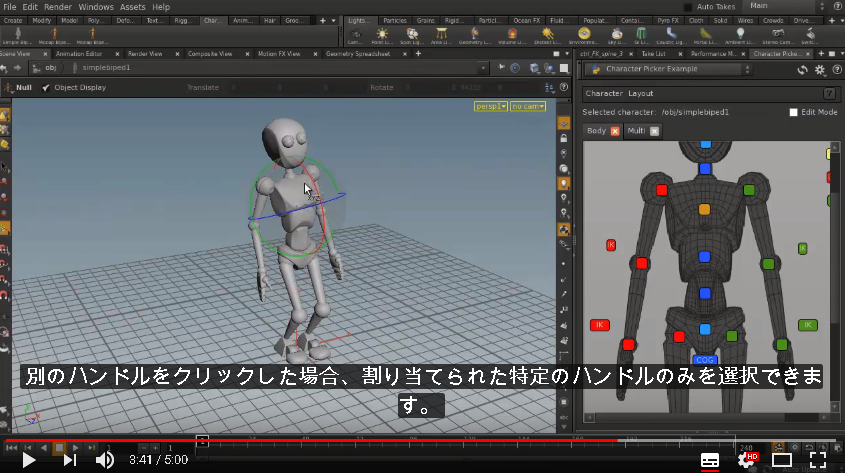Open the Render menu

58,7
